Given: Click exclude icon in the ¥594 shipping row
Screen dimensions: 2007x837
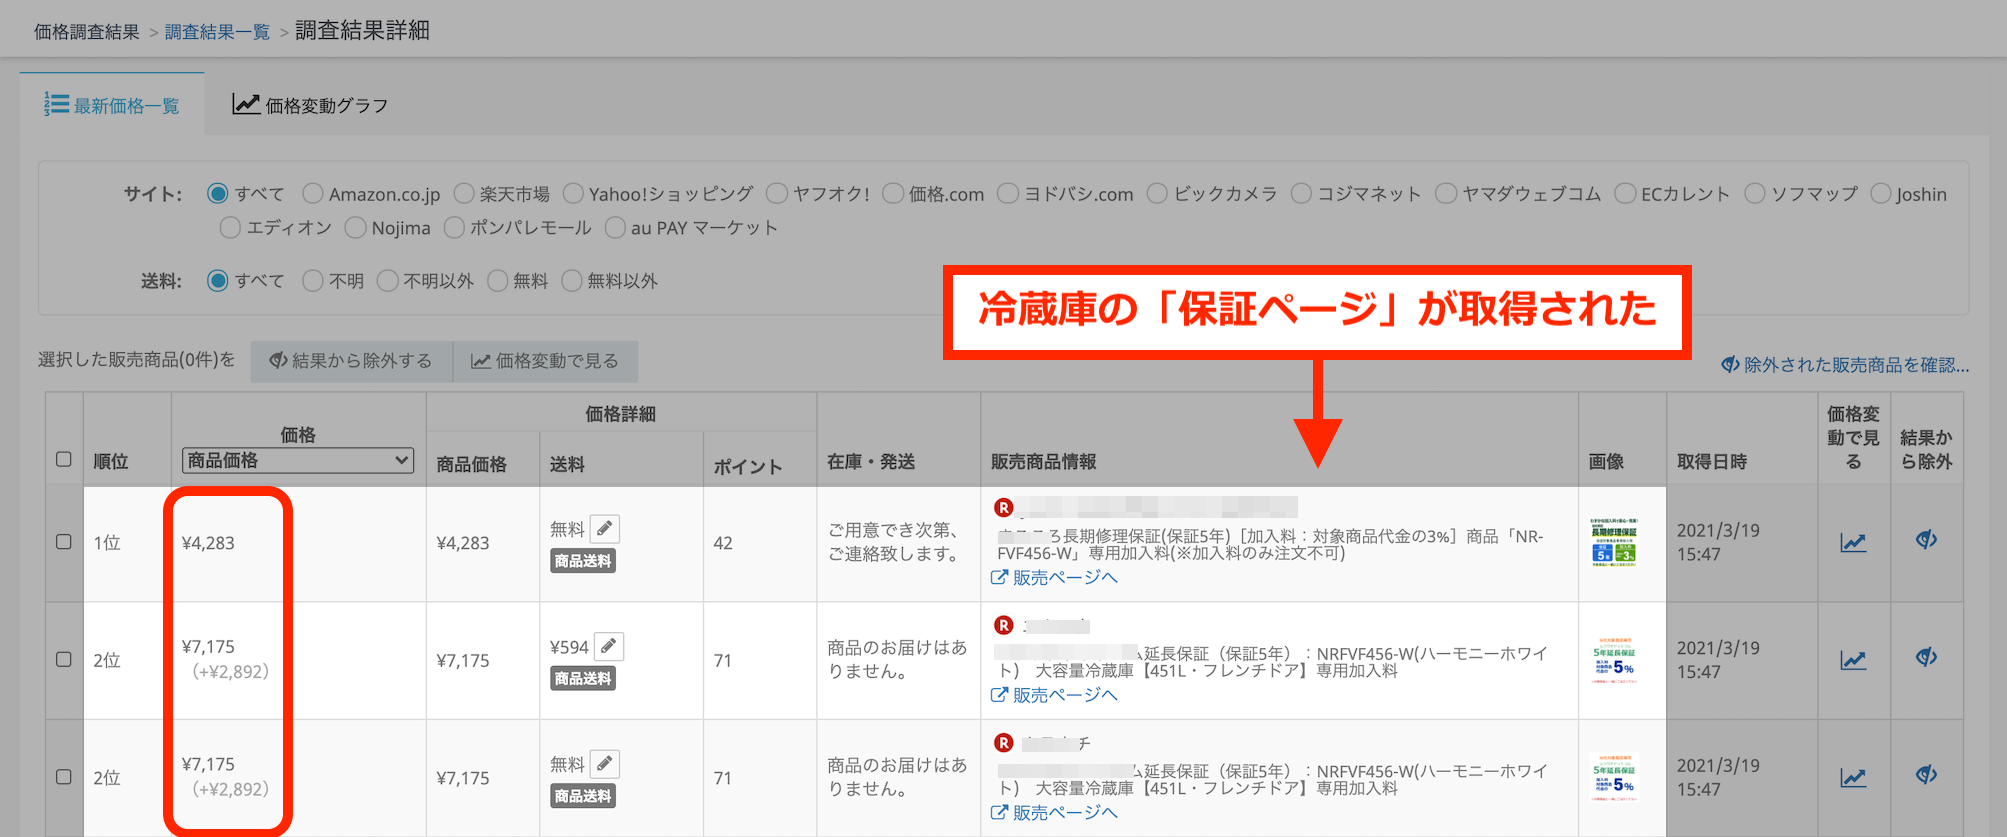Looking at the screenshot, I should click(1926, 658).
